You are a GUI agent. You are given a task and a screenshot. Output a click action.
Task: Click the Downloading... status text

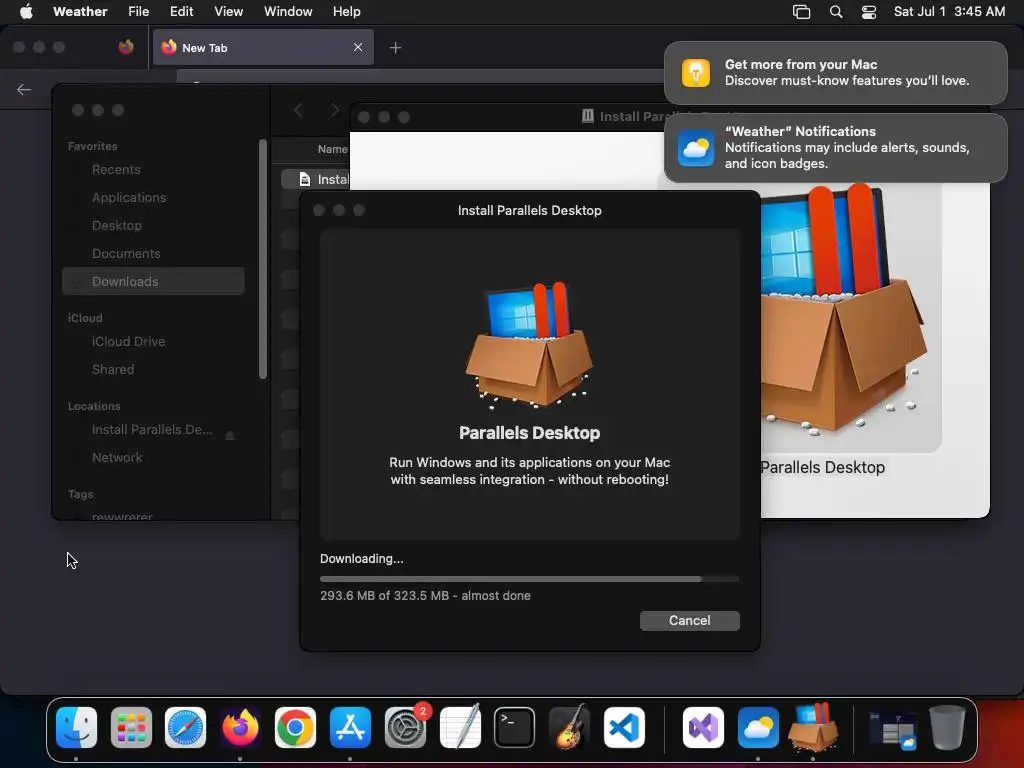point(362,559)
